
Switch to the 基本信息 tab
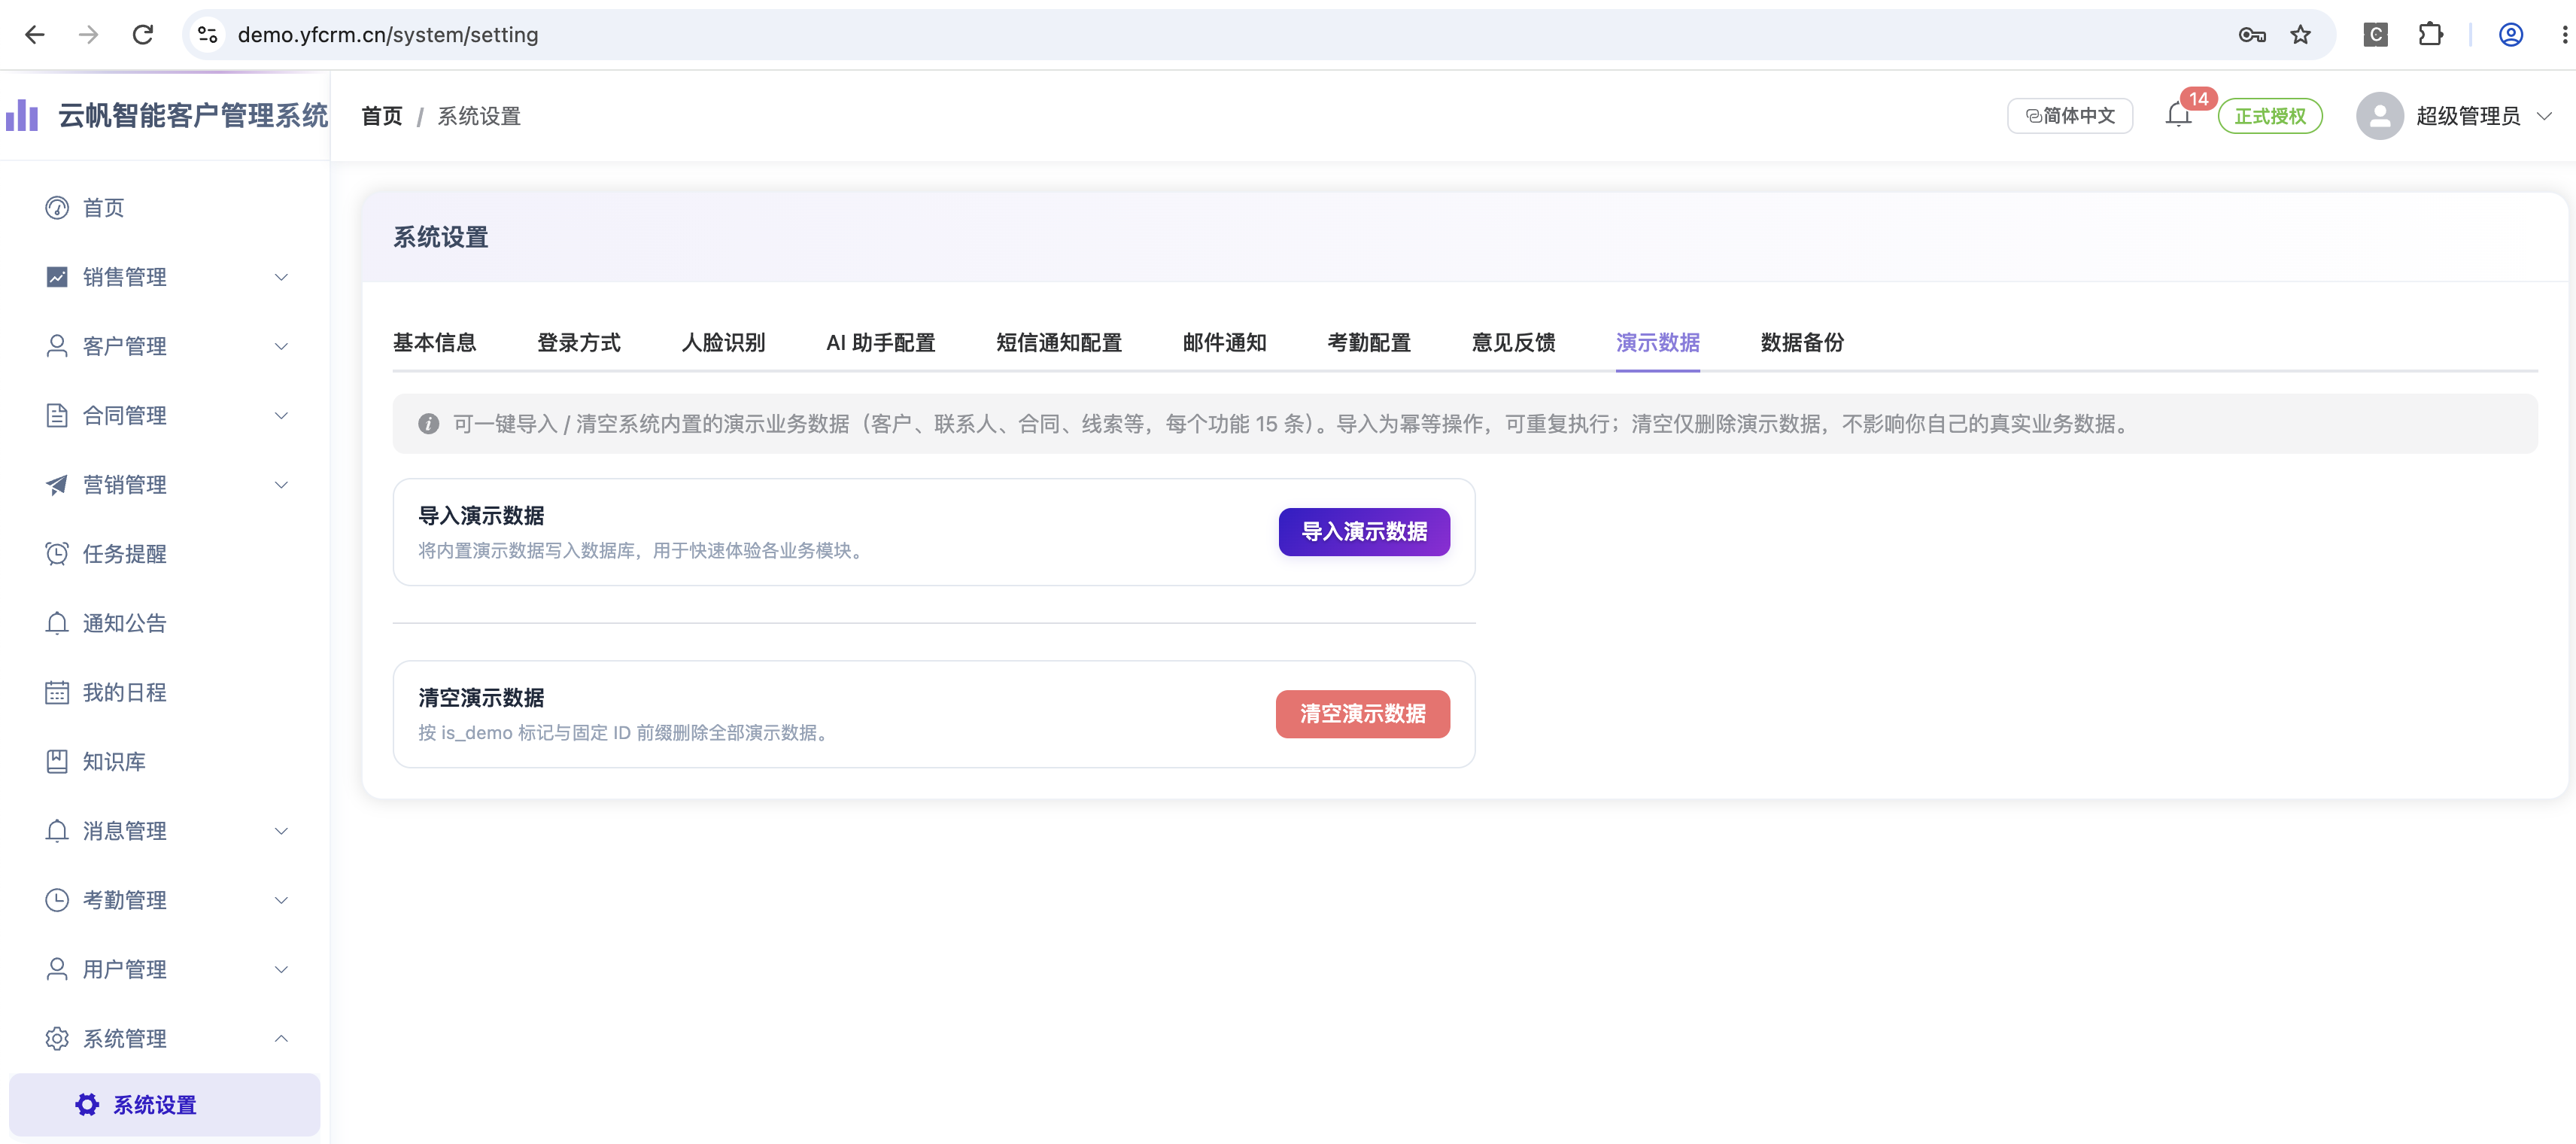(x=434, y=343)
